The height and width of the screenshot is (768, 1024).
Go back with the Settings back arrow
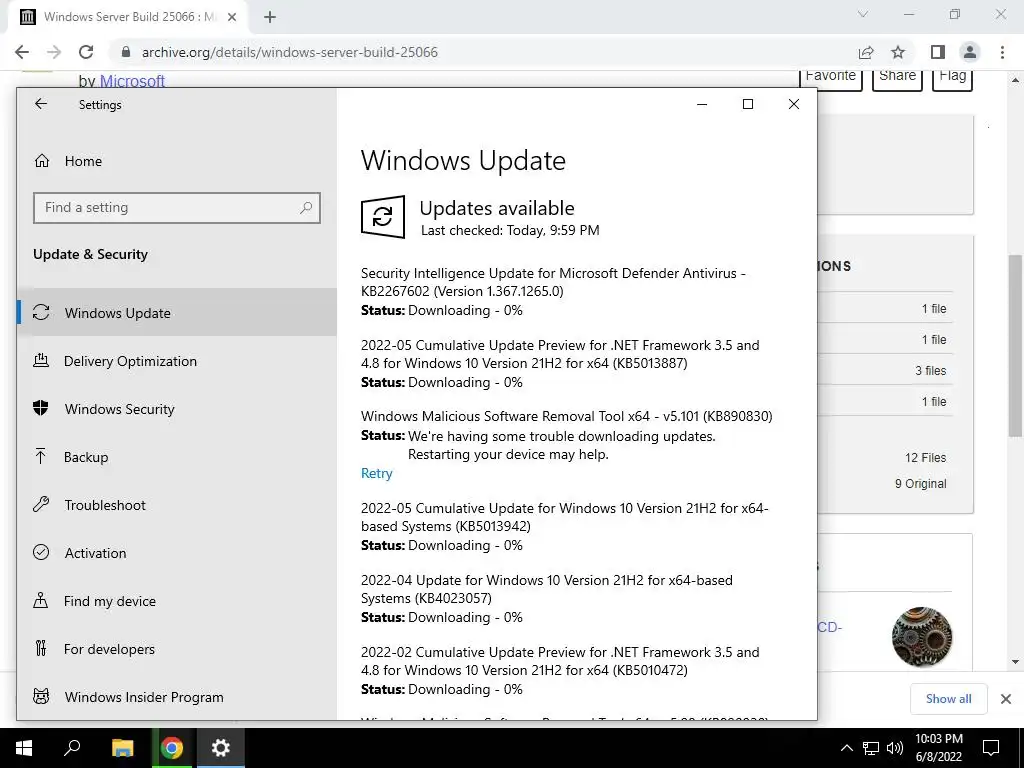[41, 104]
